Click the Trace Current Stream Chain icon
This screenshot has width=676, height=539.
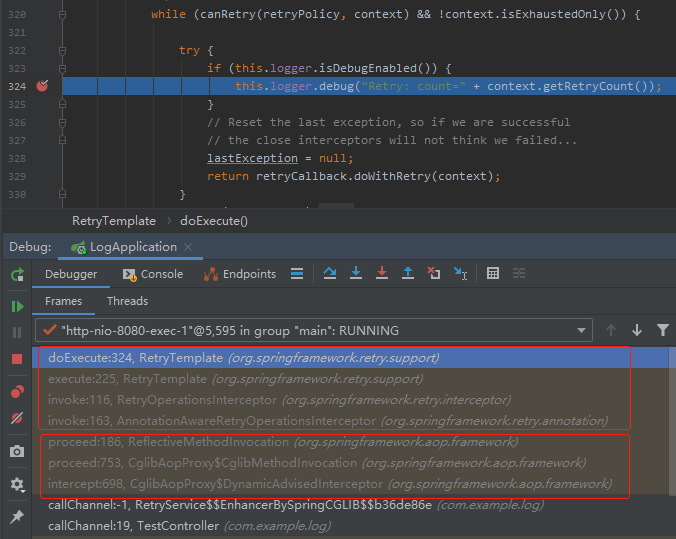(x=519, y=273)
